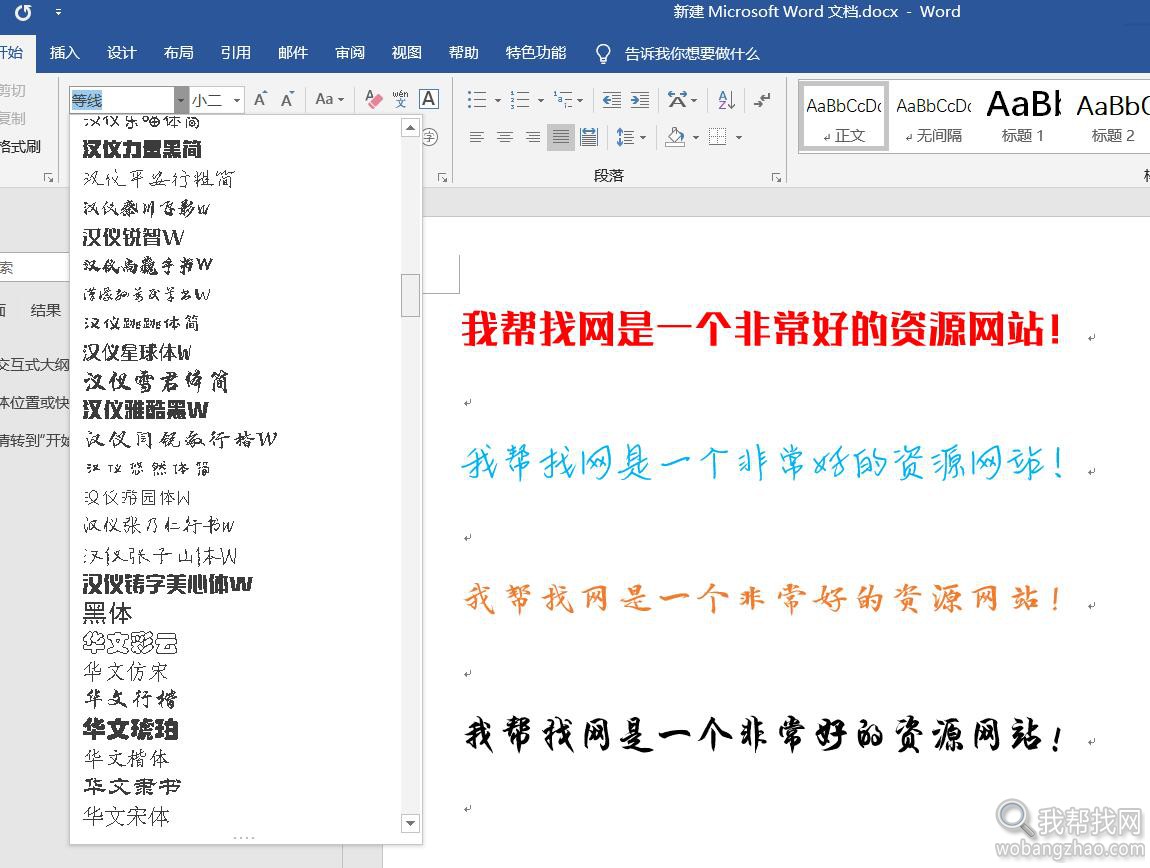Click the lightbulb Tell Me icon
Image resolution: width=1150 pixels, height=868 pixels.
[603, 54]
